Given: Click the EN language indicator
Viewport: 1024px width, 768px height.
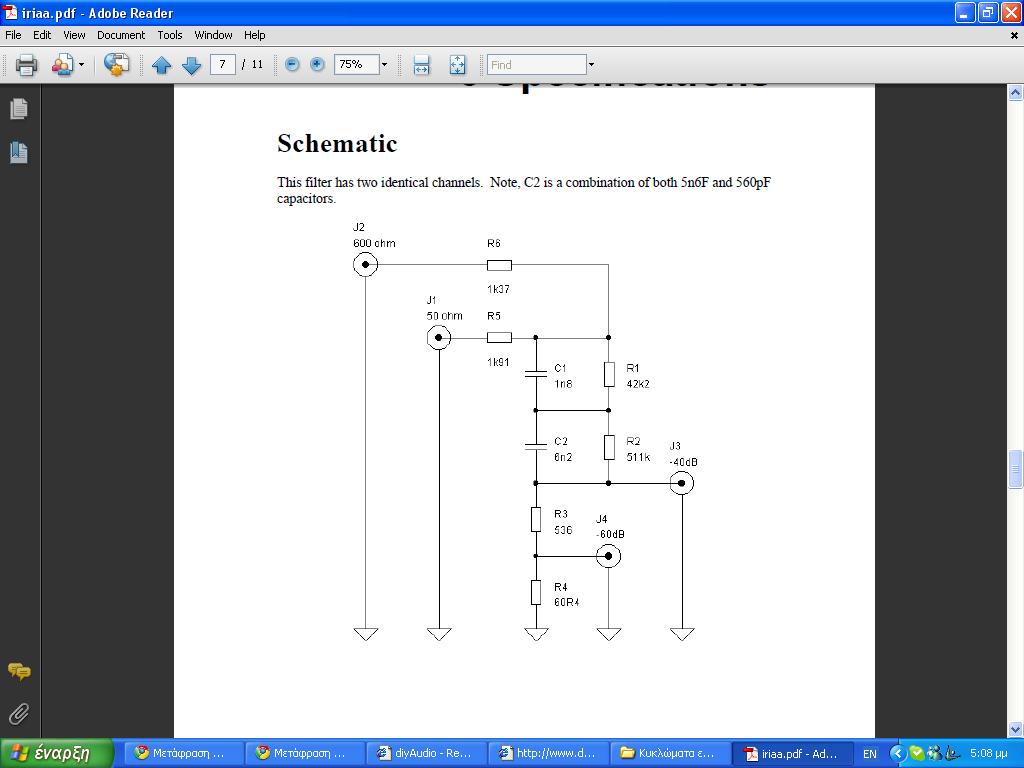Looking at the screenshot, I should point(870,754).
